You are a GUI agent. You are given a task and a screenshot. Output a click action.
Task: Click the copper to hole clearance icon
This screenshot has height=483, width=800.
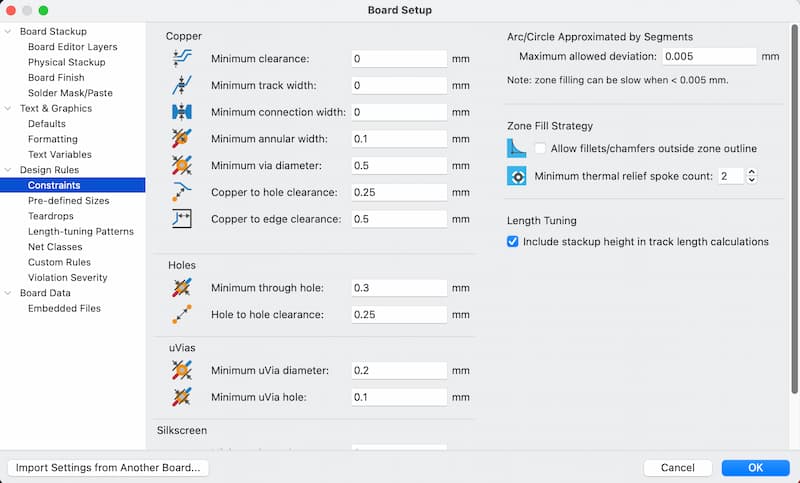click(182, 191)
